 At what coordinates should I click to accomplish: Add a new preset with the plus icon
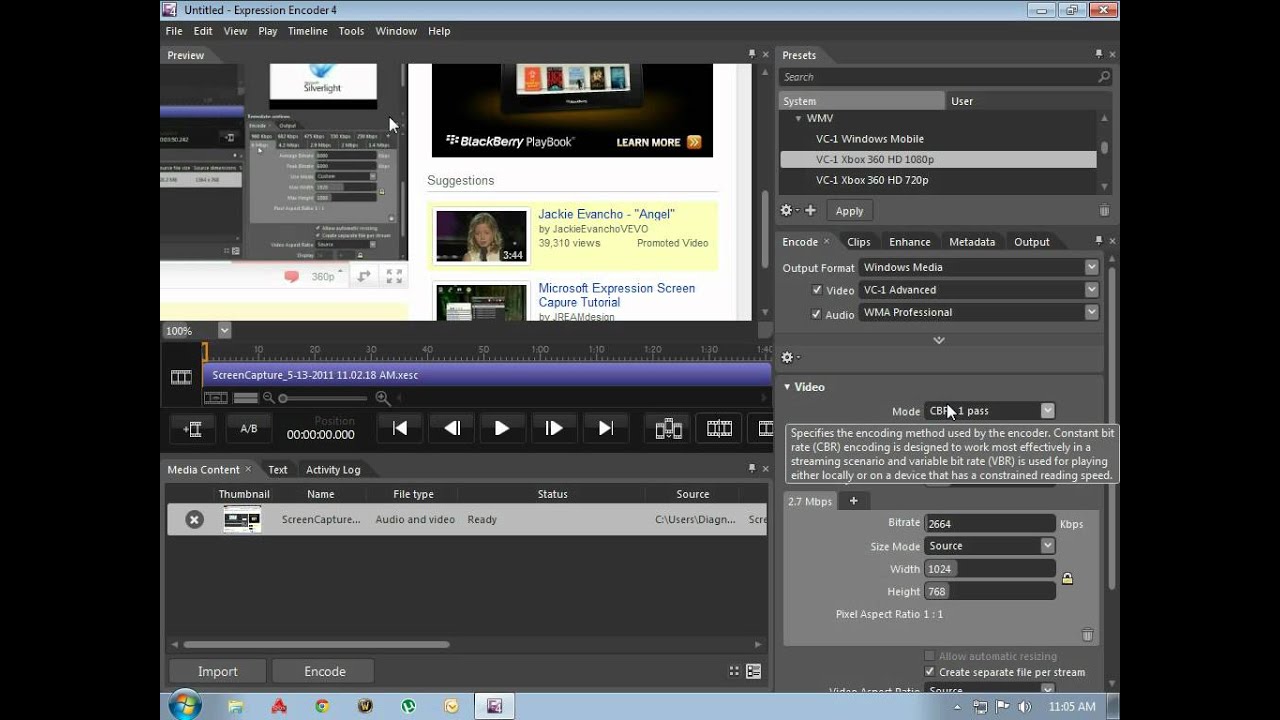coord(810,211)
